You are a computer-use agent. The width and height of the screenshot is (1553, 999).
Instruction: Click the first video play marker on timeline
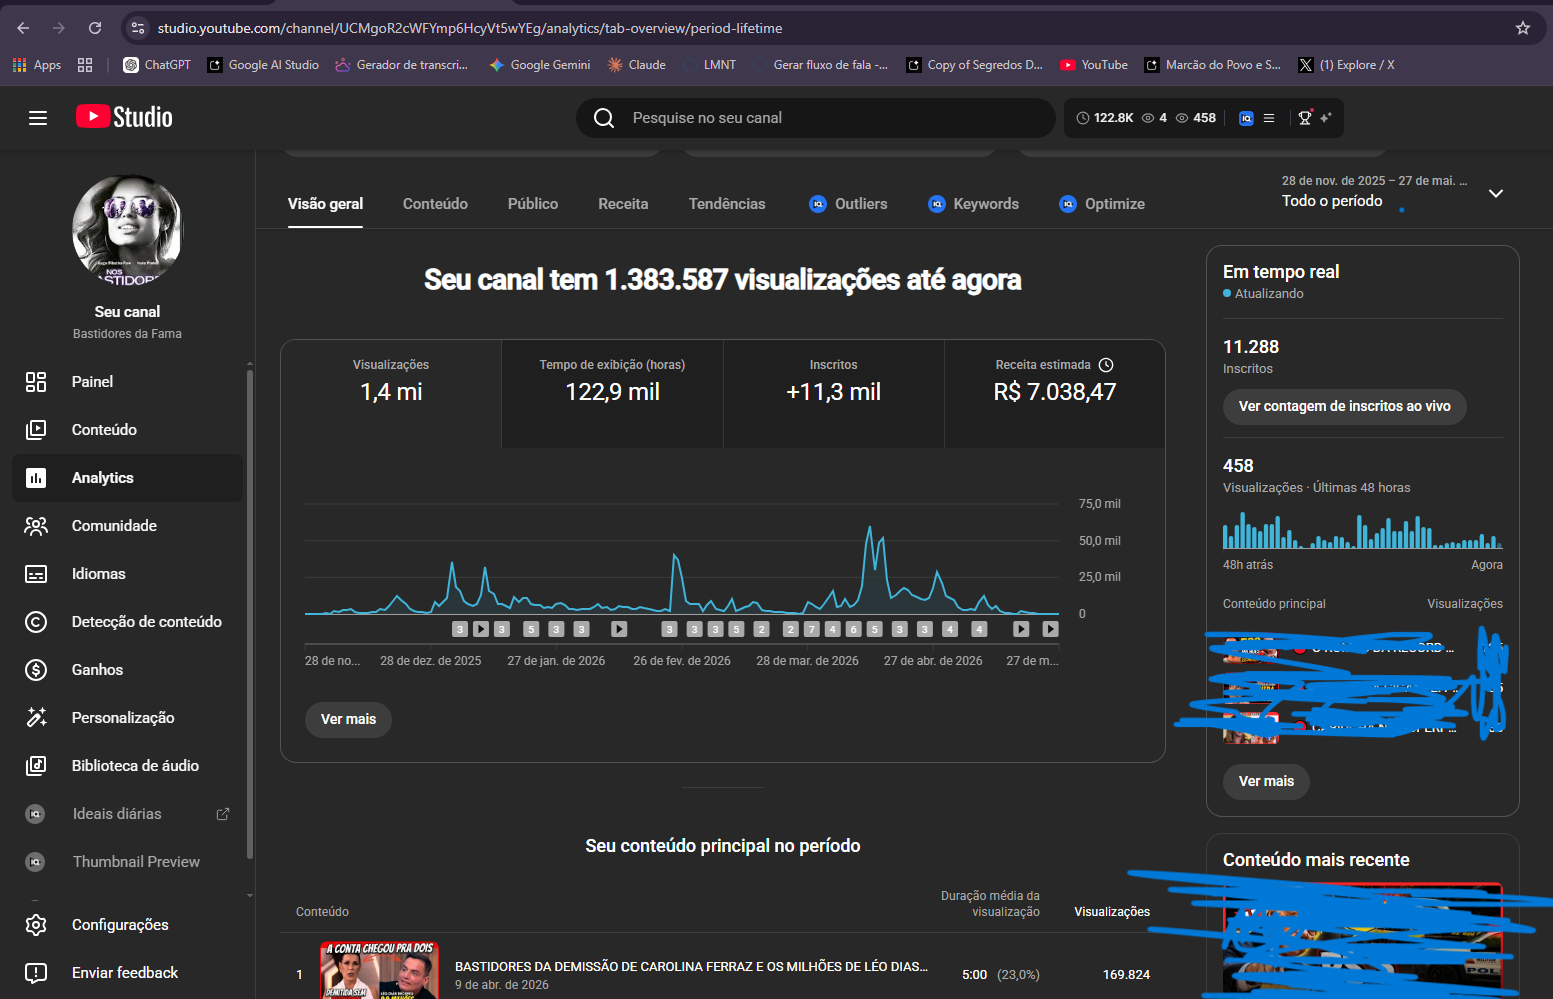[481, 629]
